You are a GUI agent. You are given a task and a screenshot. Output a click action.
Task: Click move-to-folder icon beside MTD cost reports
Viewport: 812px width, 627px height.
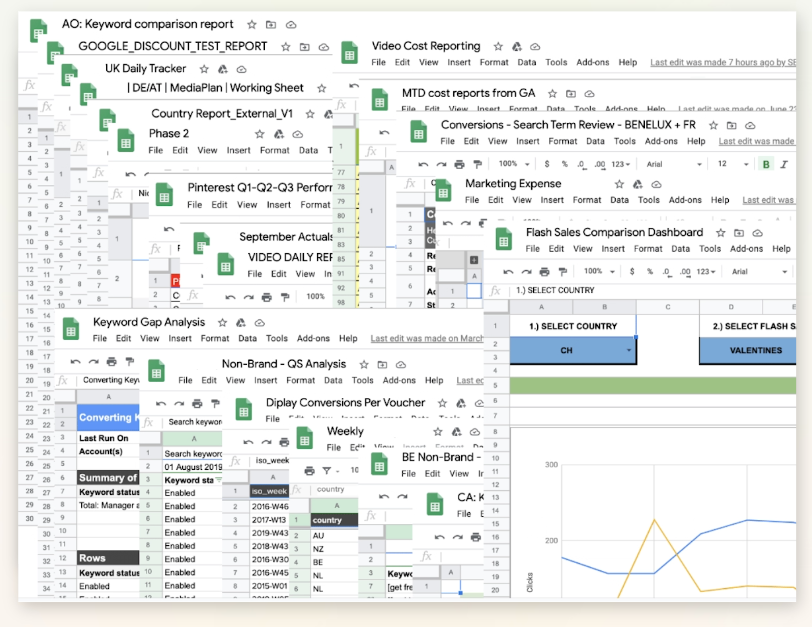pos(571,94)
